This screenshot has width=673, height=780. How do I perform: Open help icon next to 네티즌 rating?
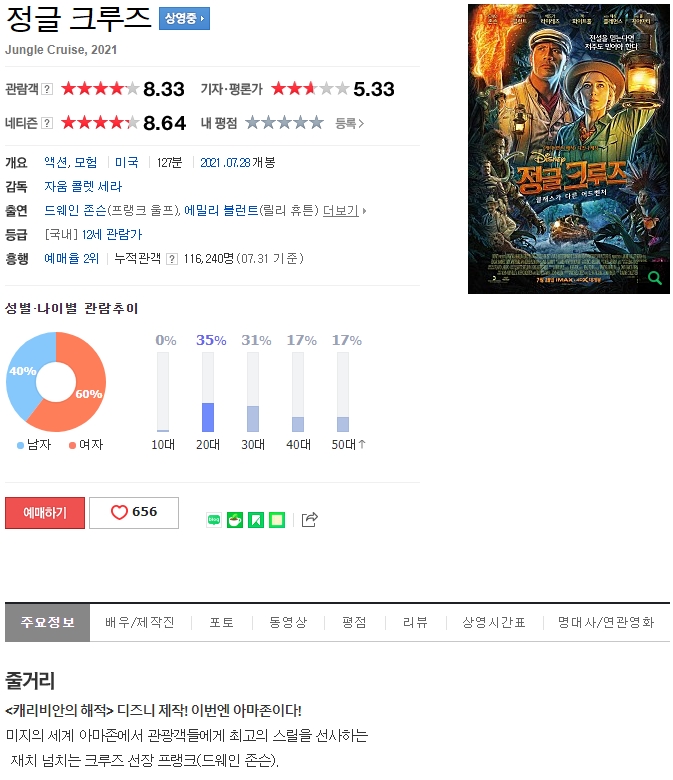point(47,123)
